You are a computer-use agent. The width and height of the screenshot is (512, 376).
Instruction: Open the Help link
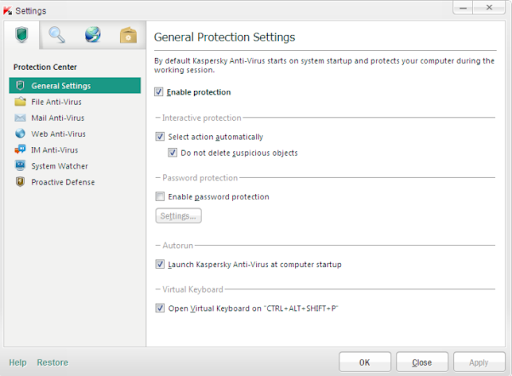point(18,362)
